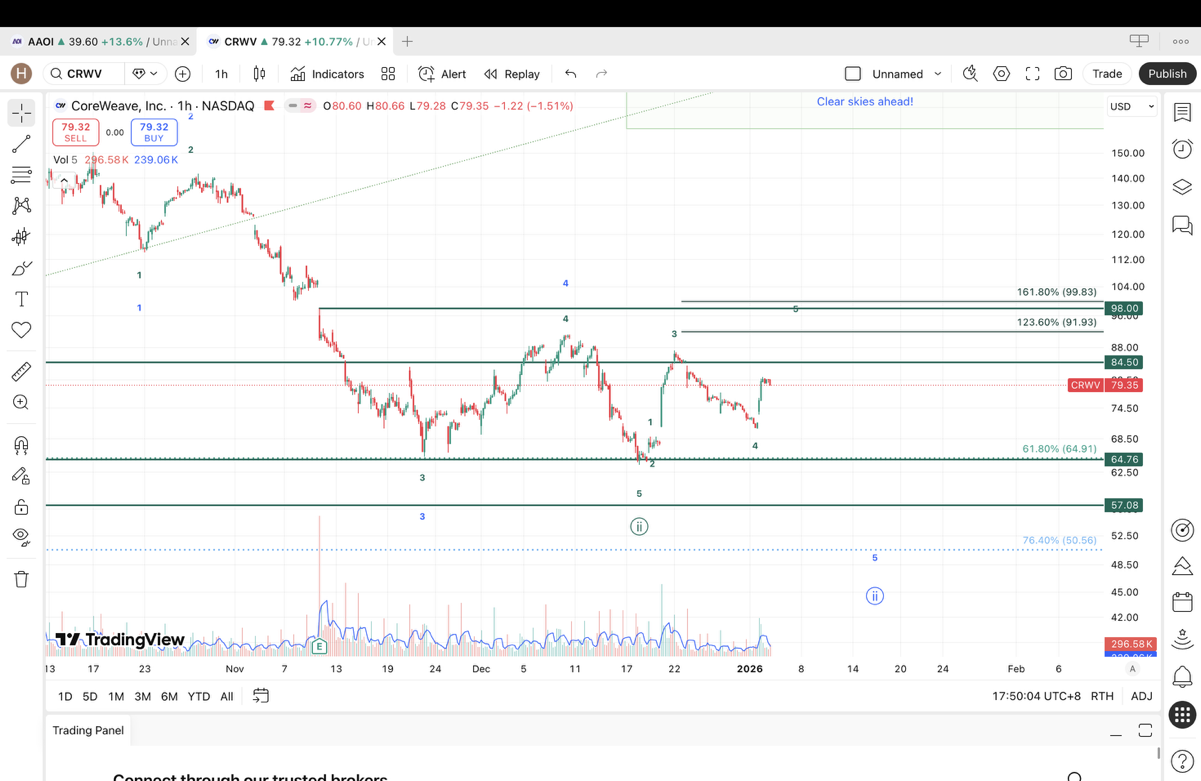The height and width of the screenshot is (781, 1201).
Task: Click the CRWV symbol search field
Action: point(85,74)
